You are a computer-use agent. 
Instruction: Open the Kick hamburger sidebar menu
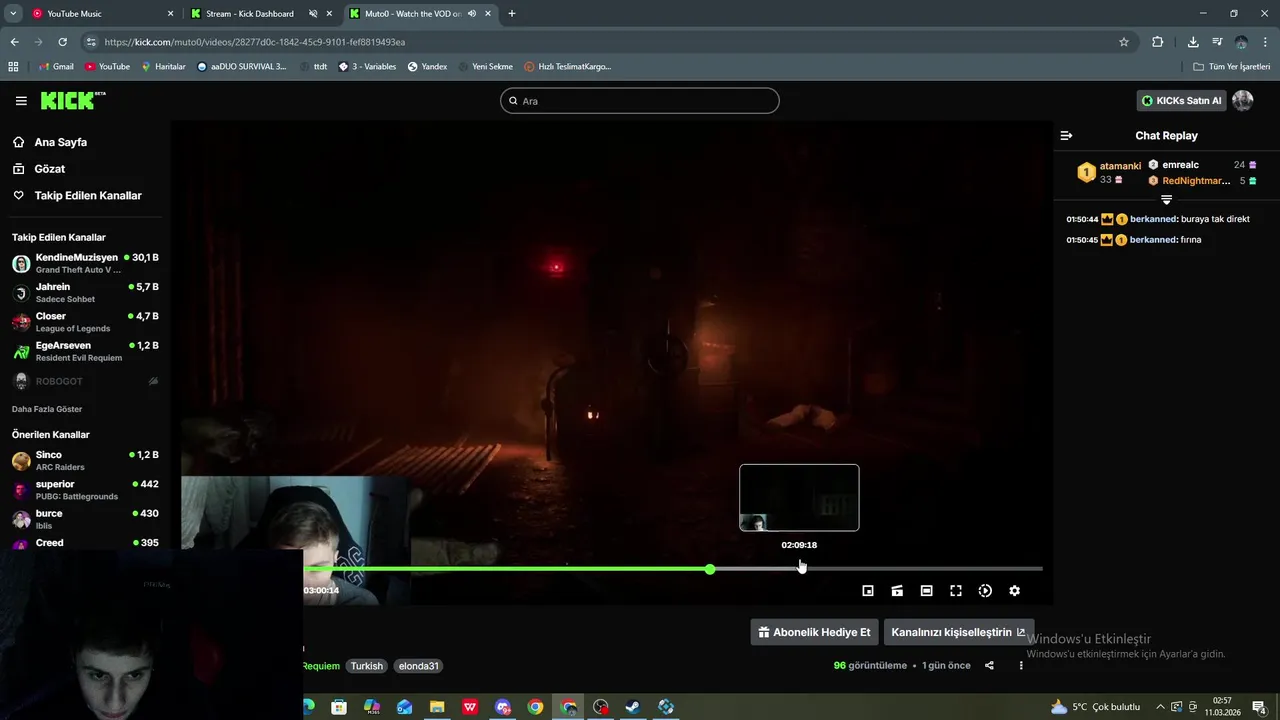click(21, 101)
